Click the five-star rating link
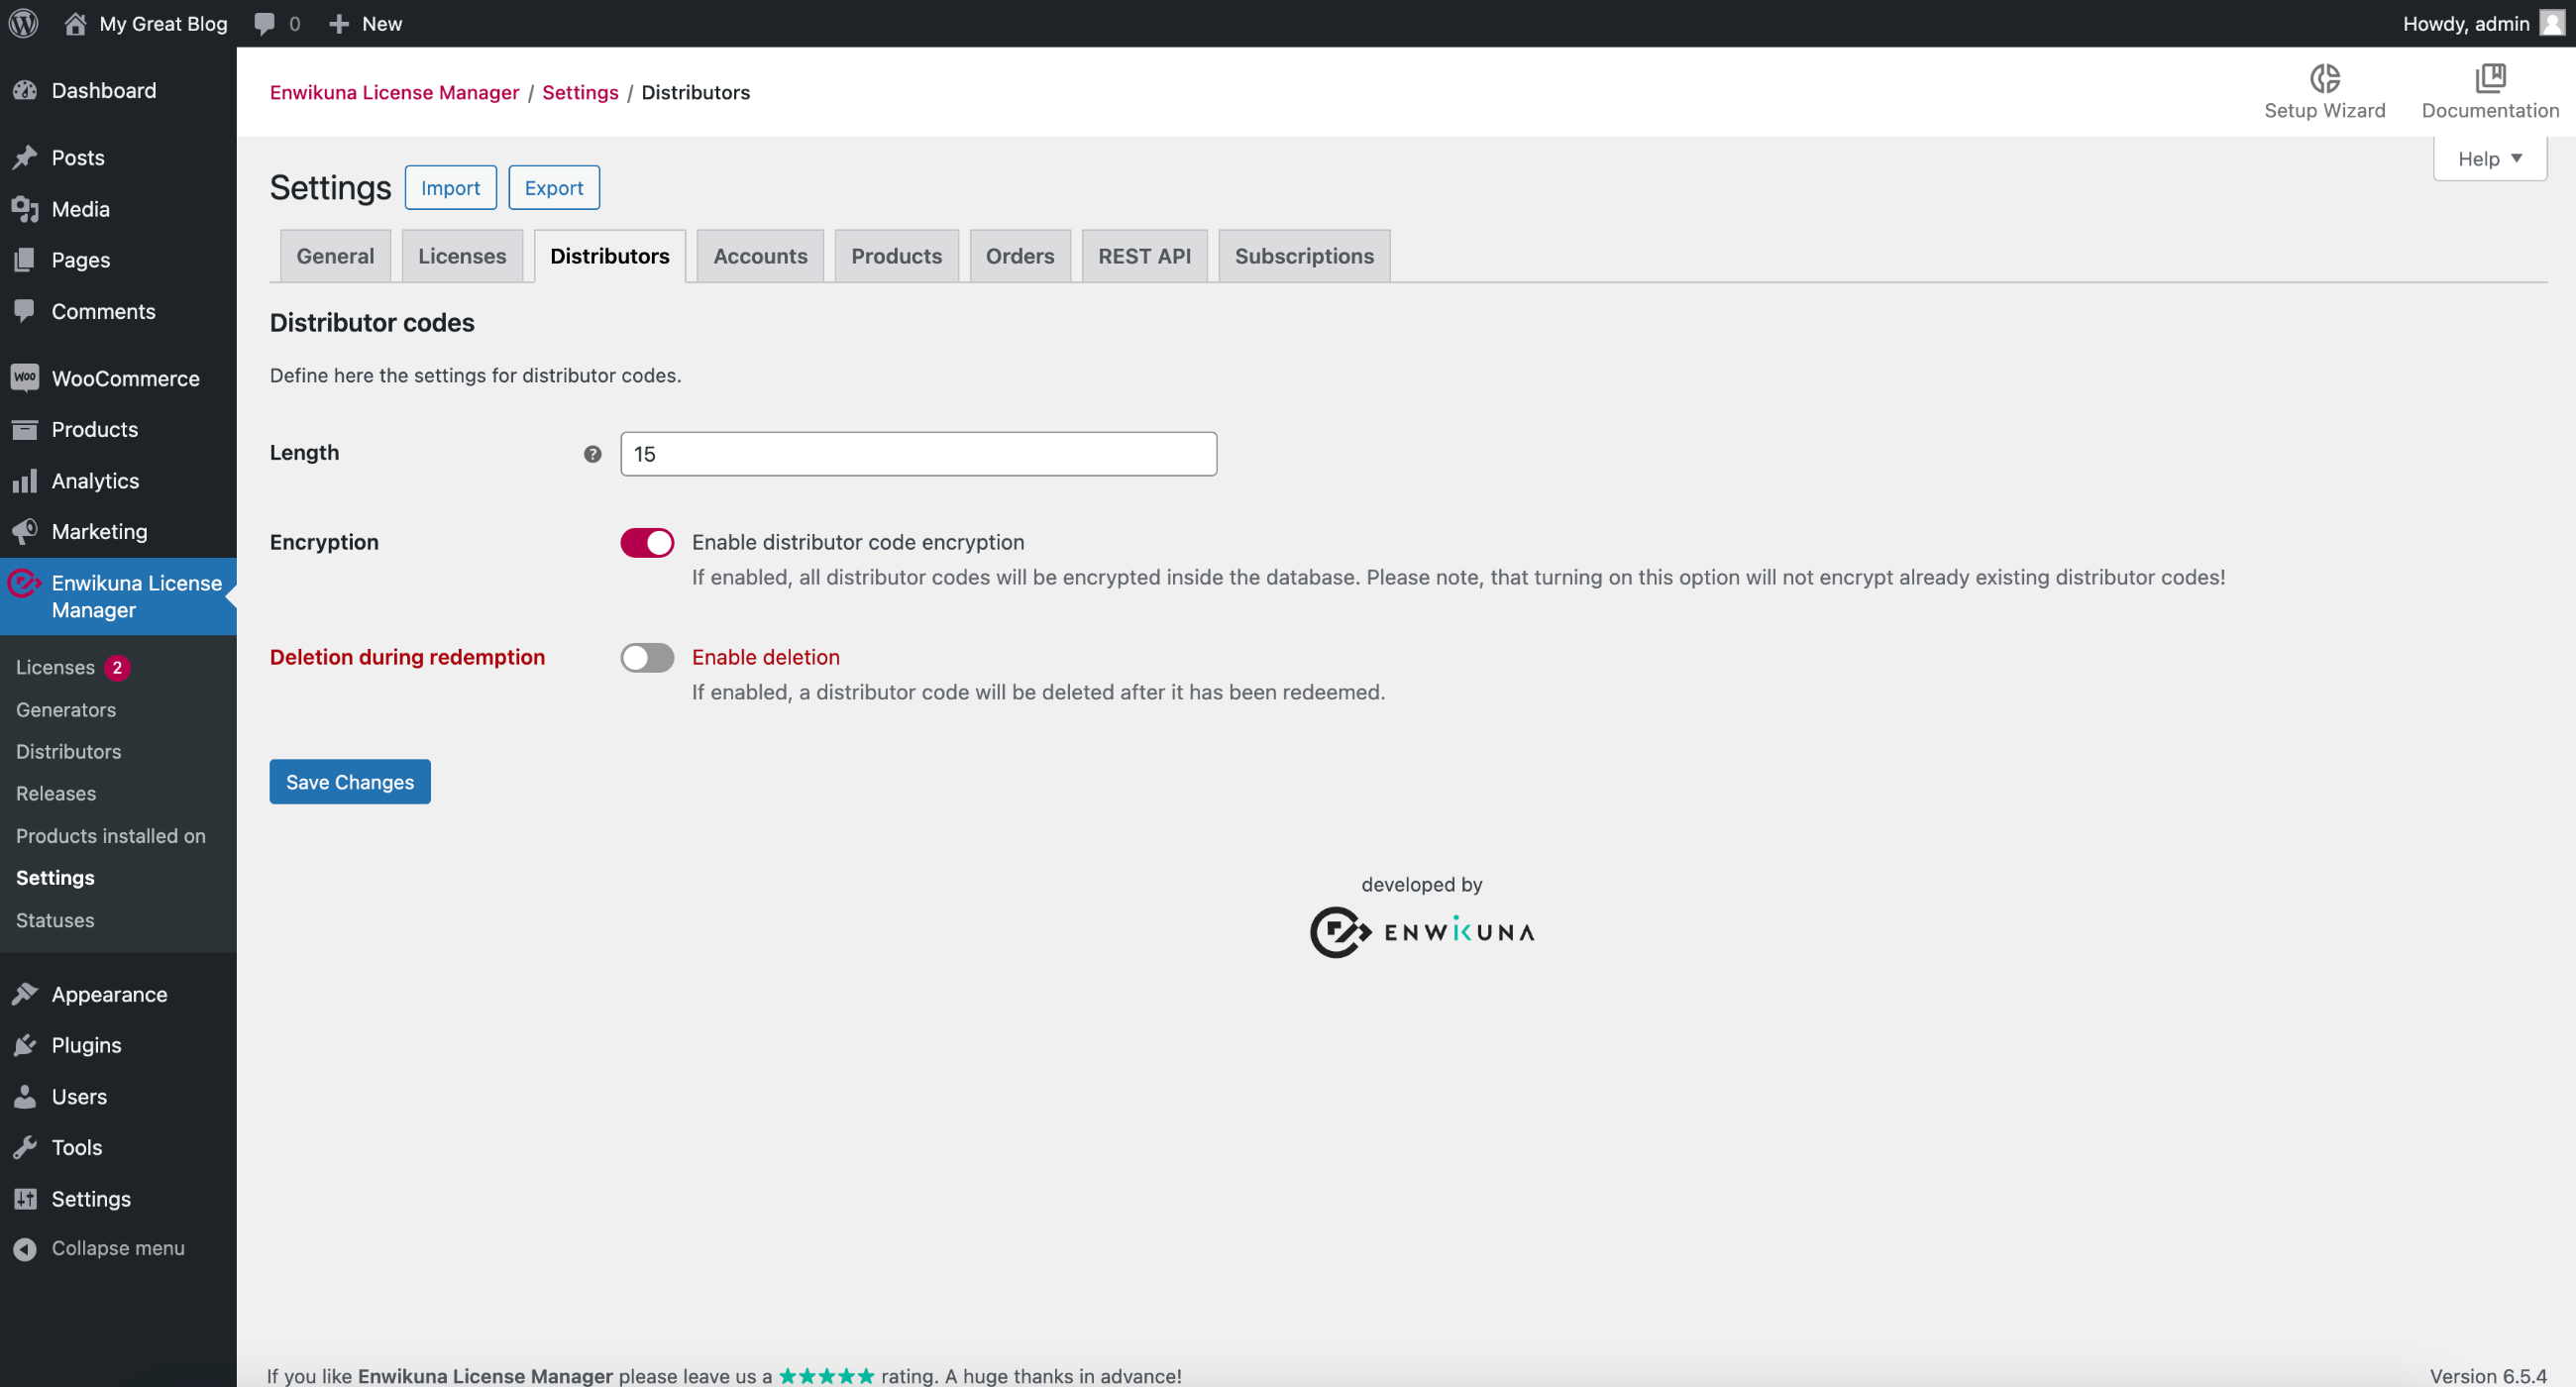This screenshot has width=2576, height=1387. (827, 1376)
